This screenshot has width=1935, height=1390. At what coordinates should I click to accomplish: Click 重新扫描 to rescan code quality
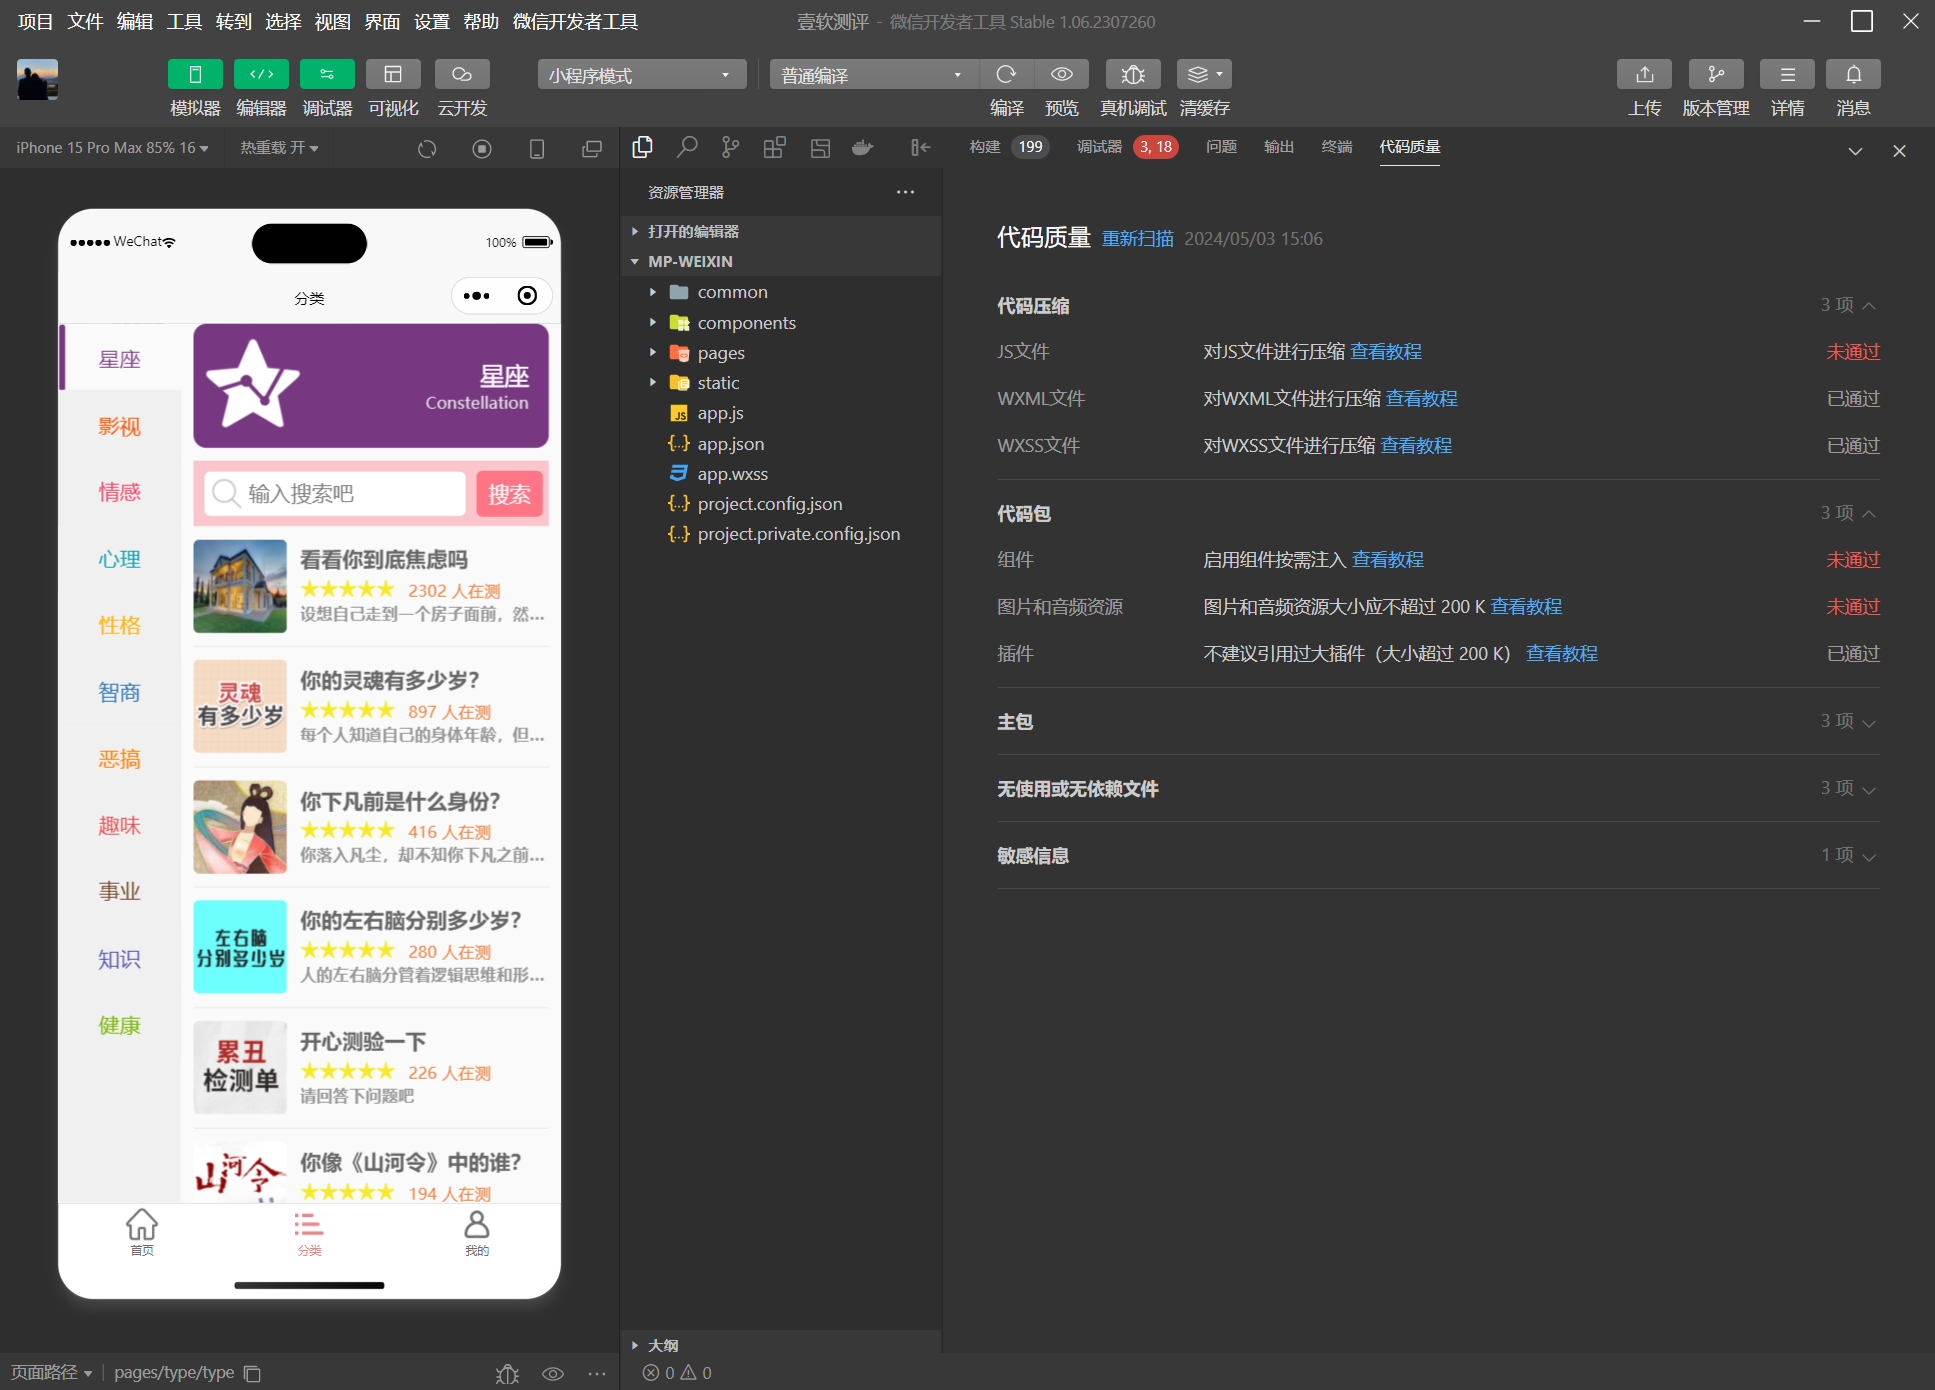(x=1138, y=239)
